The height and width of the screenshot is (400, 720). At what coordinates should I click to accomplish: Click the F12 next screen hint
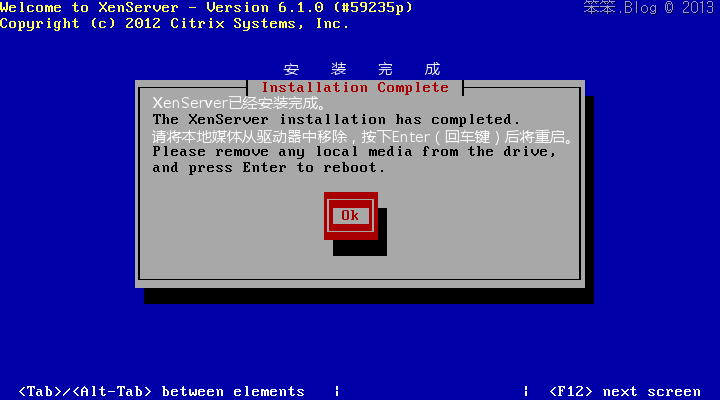click(625, 391)
